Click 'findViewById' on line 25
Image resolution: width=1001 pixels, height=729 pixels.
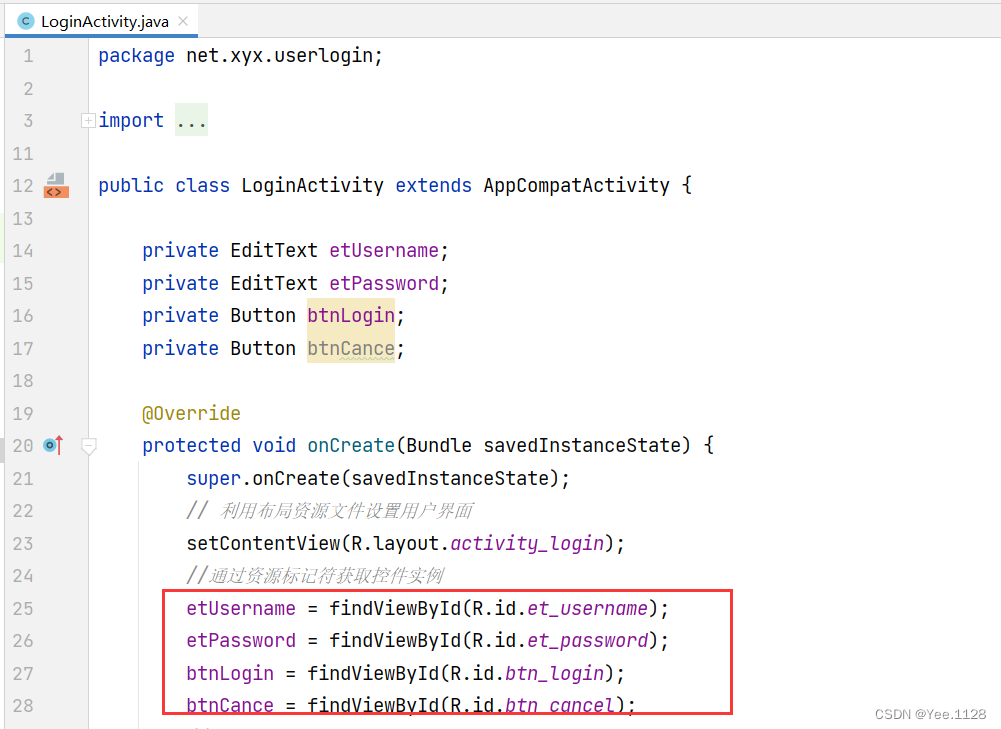(x=395, y=608)
